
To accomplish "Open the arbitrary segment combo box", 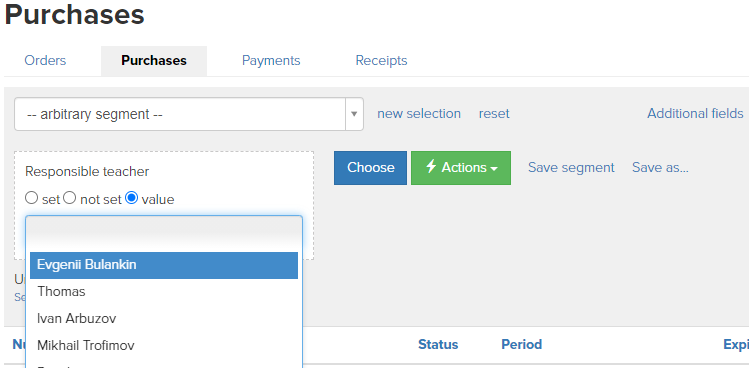I will [189, 114].
